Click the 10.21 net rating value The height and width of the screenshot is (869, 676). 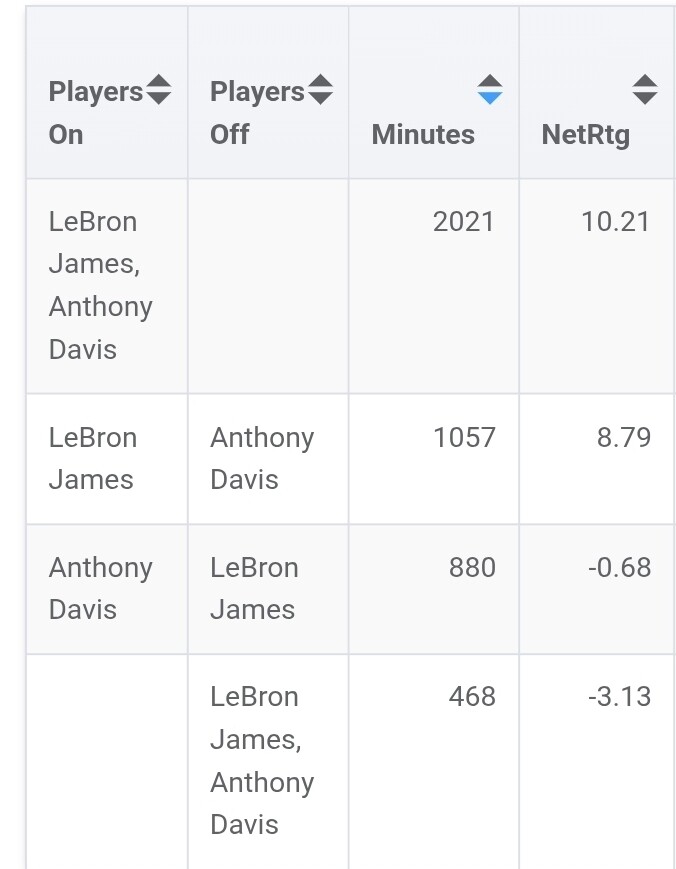[615, 222]
